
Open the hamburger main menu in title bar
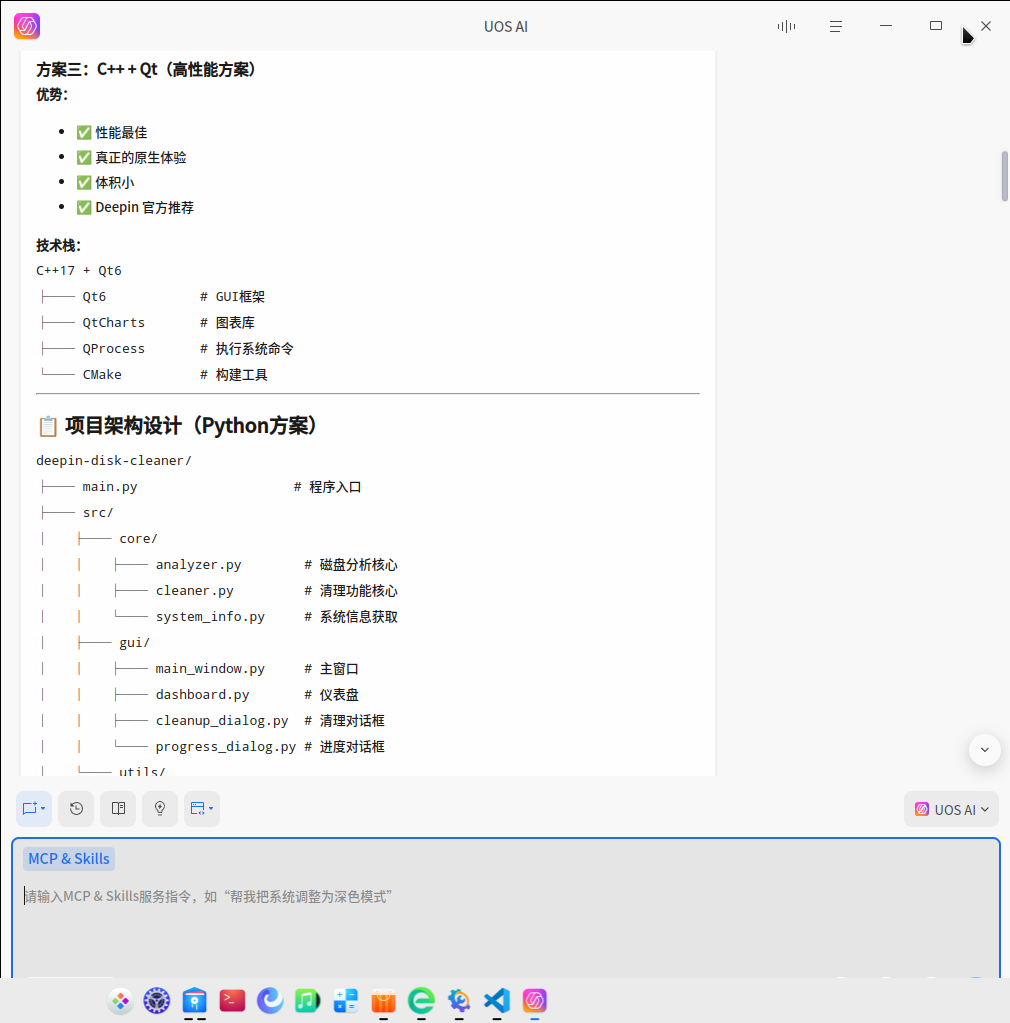(x=836, y=26)
